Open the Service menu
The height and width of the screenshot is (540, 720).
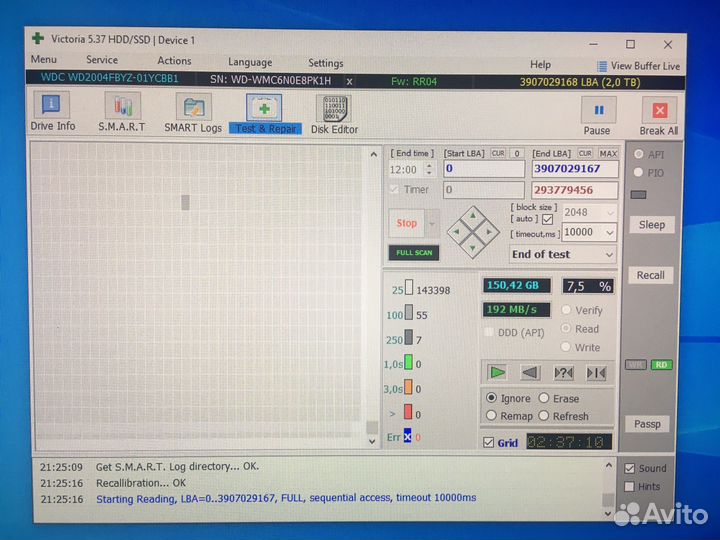(x=101, y=61)
